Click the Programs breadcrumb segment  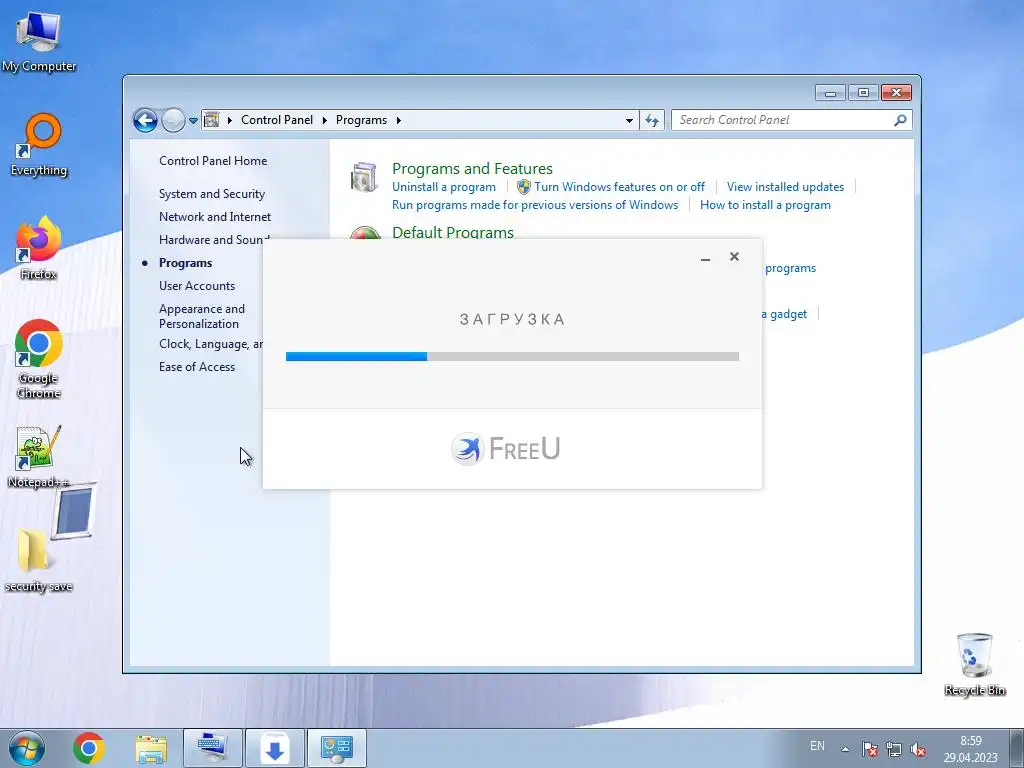point(361,120)
